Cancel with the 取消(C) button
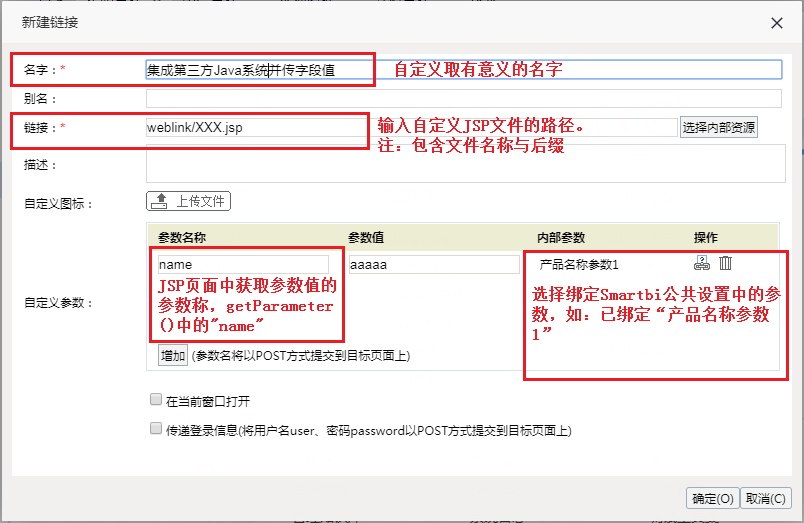 coord(766,498)
